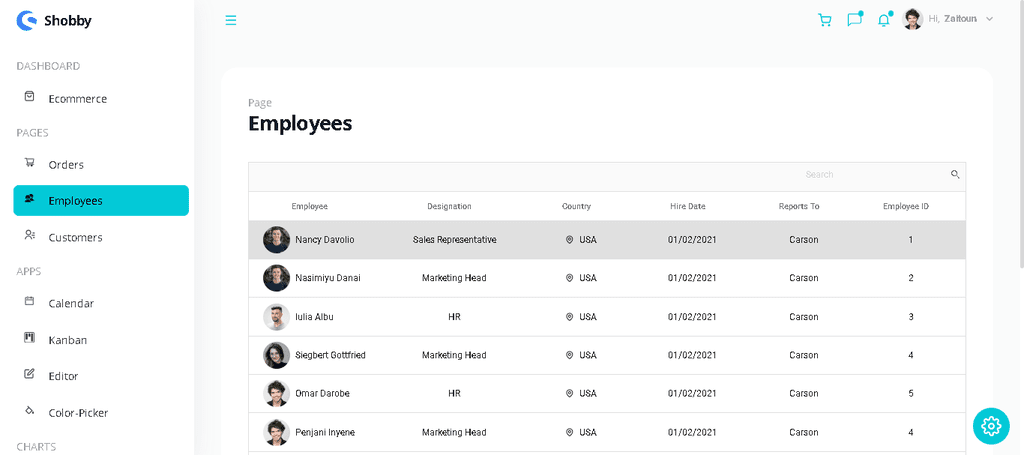This screenshot has height=455, width=1024.
Task: Click the location pin in Siegbert Gottfried's row
Action: 569,355
